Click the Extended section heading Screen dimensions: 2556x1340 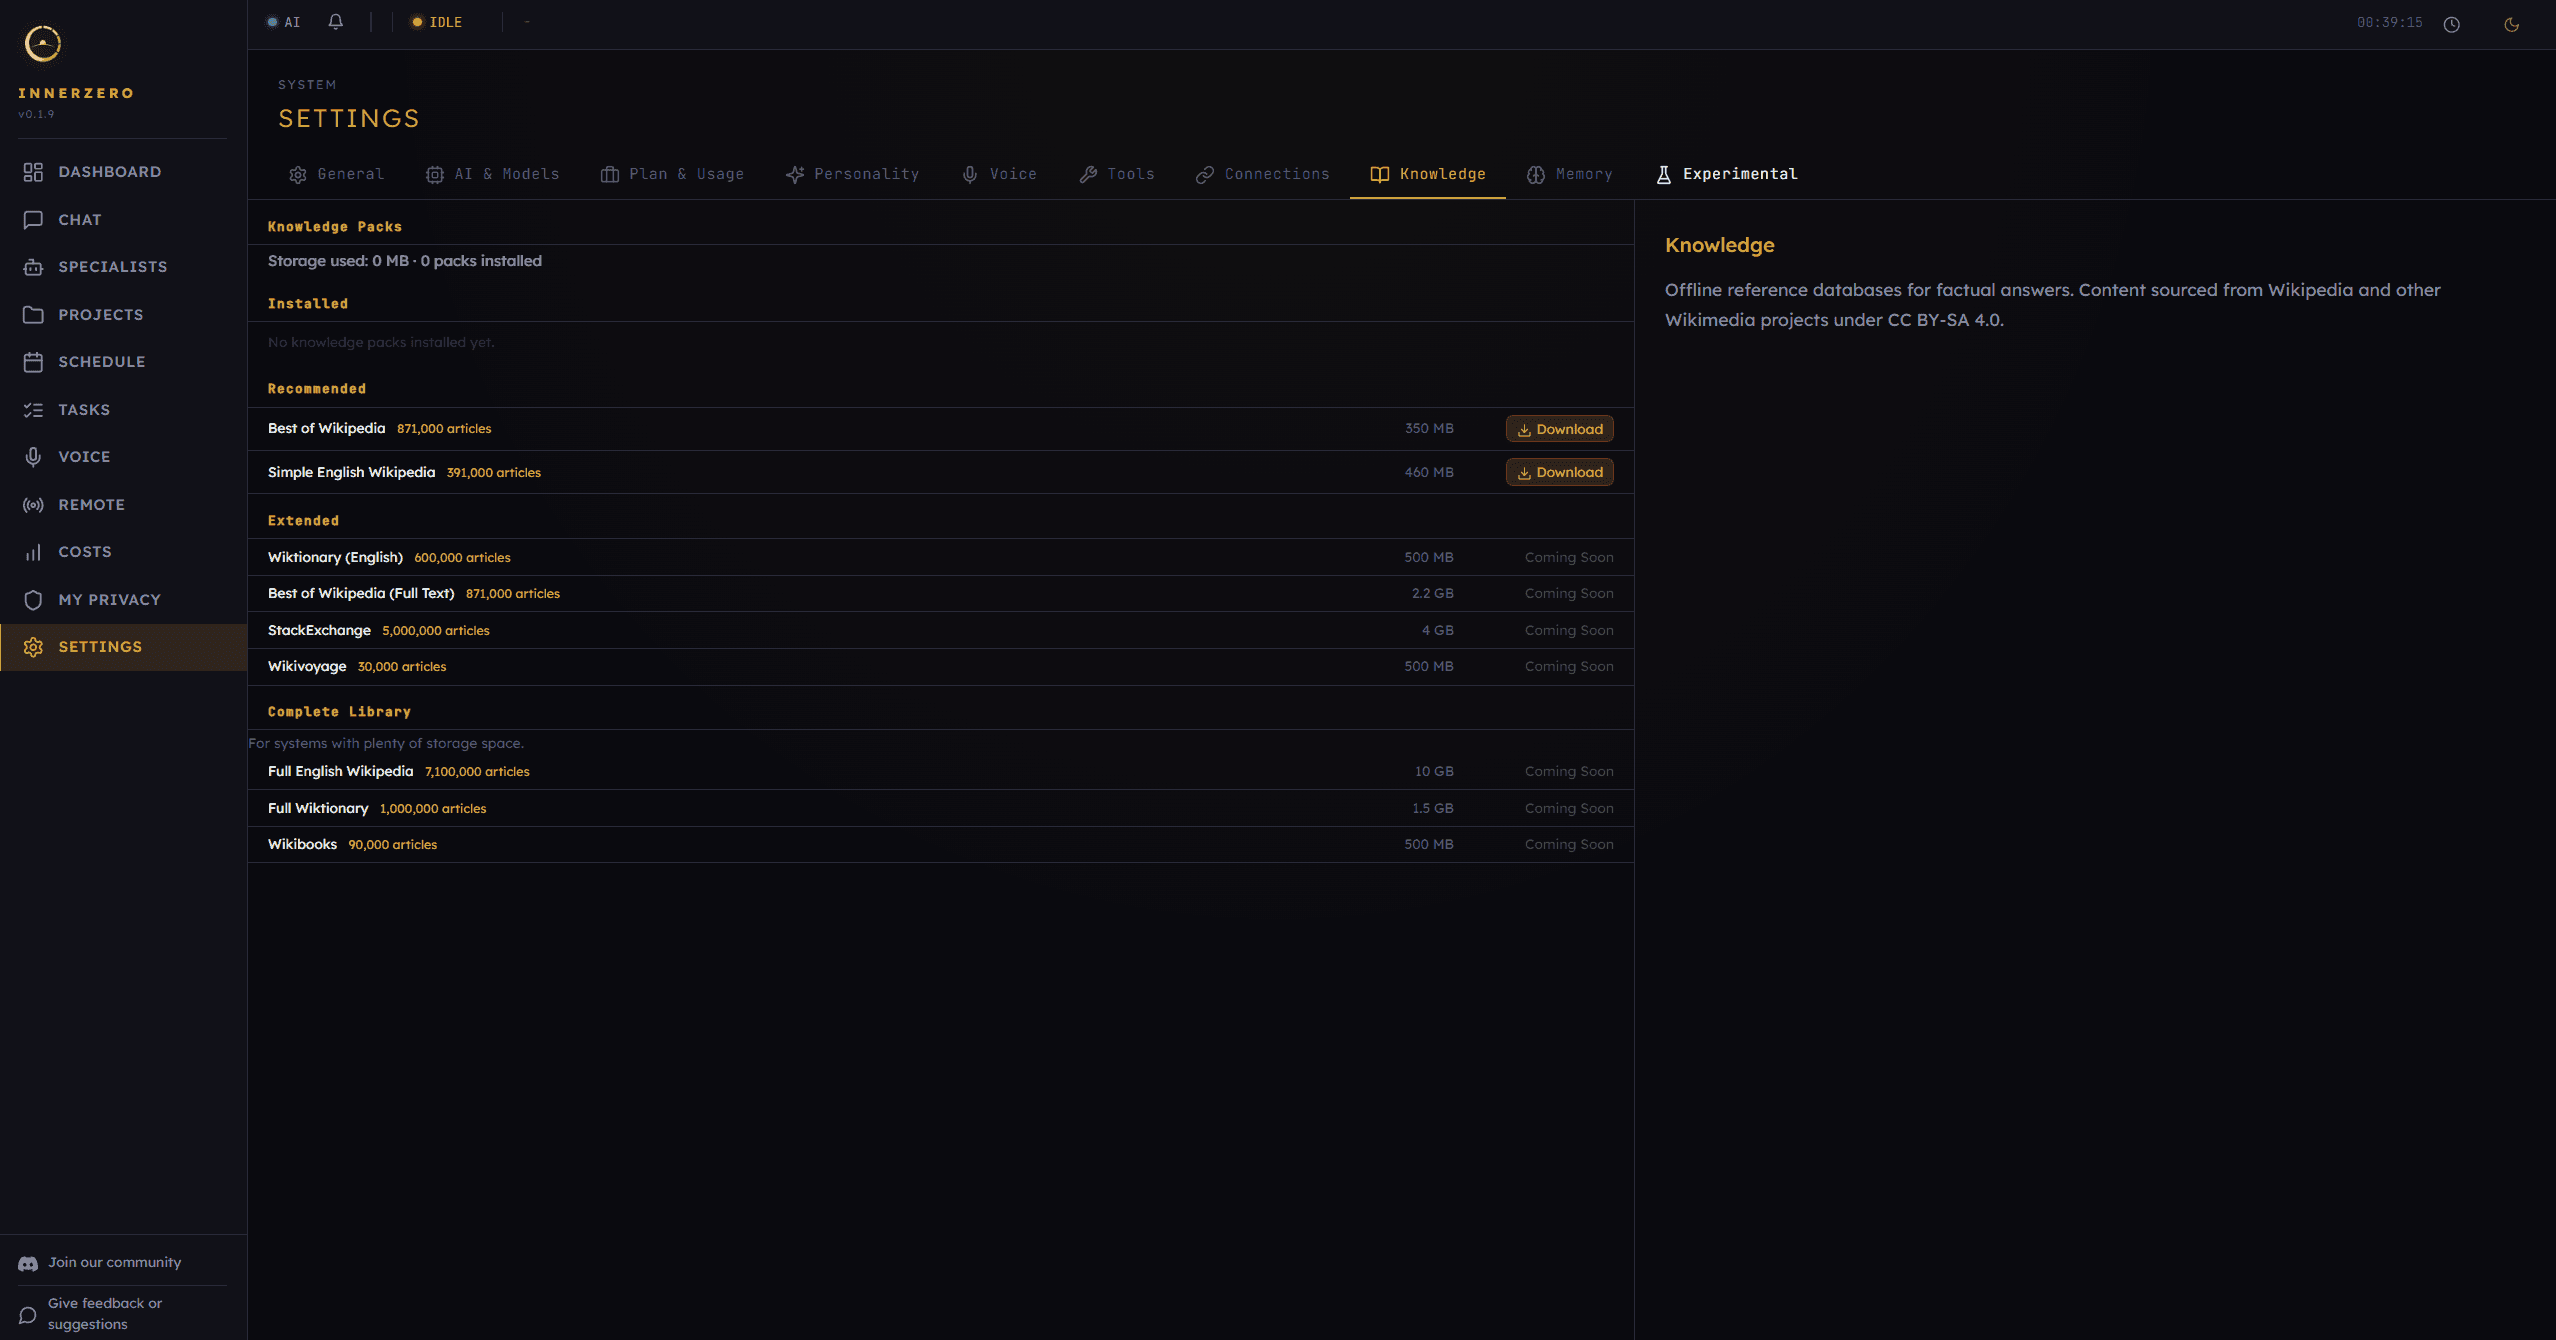point(303,521)
